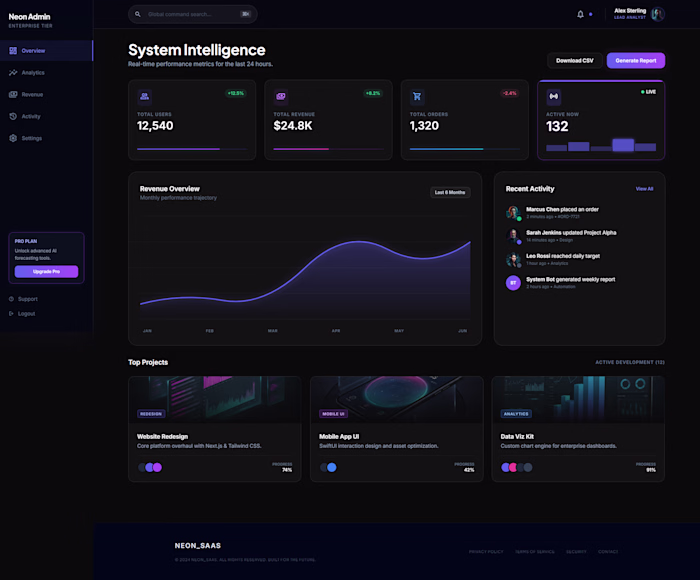This screenshot has width=700, height=580.
Task: Click the Download CSV button
Action: tap(575, 60)
